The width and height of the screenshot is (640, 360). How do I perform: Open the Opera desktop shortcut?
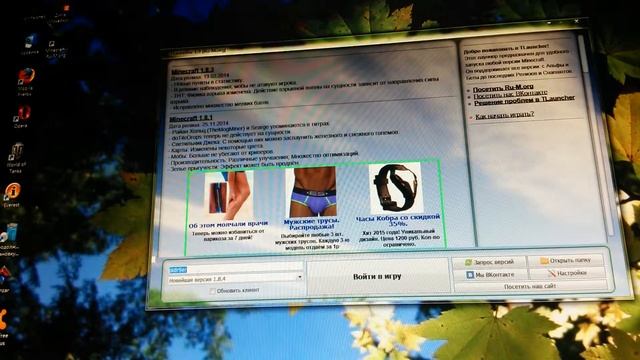[x=23, y=113]
